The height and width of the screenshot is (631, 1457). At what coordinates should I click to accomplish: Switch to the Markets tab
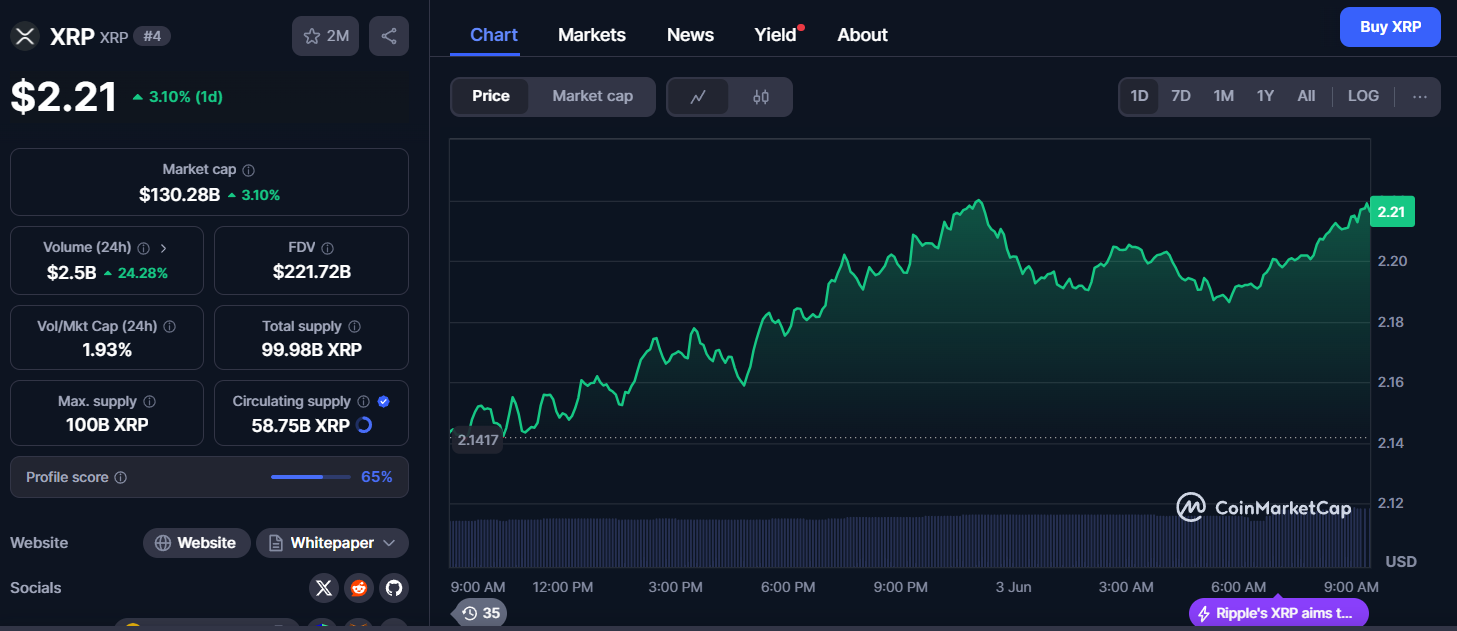[x=592, y=35]
